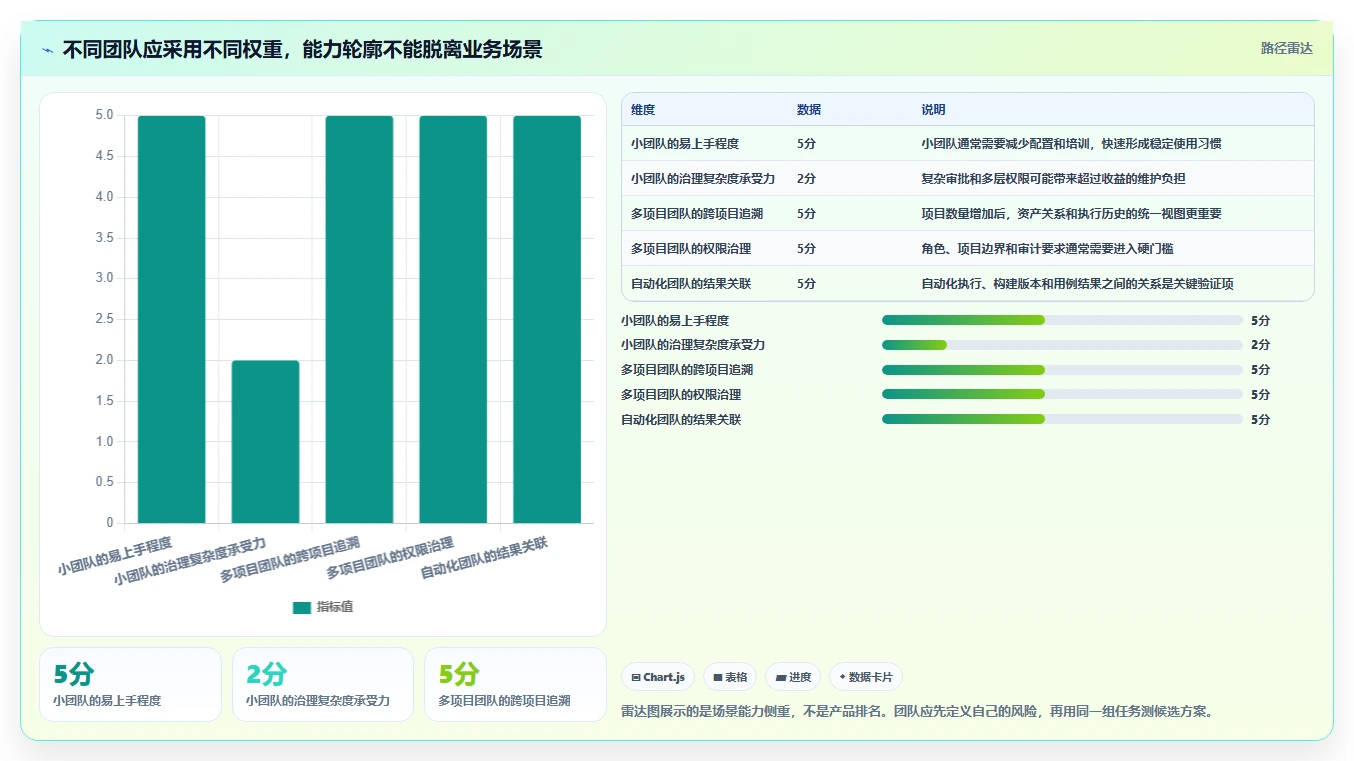The image size is (1354, 761).
Task: Click table value 5分 in the 自动化团队的结果关联 row
Action: point(806,284)
